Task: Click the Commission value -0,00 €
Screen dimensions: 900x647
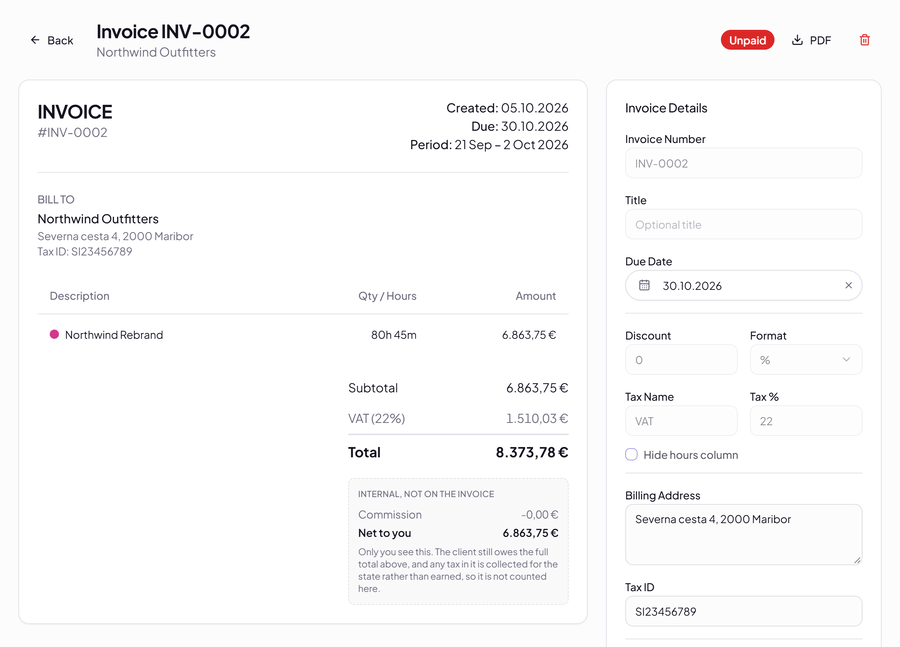Action: [x=540, y=514]
